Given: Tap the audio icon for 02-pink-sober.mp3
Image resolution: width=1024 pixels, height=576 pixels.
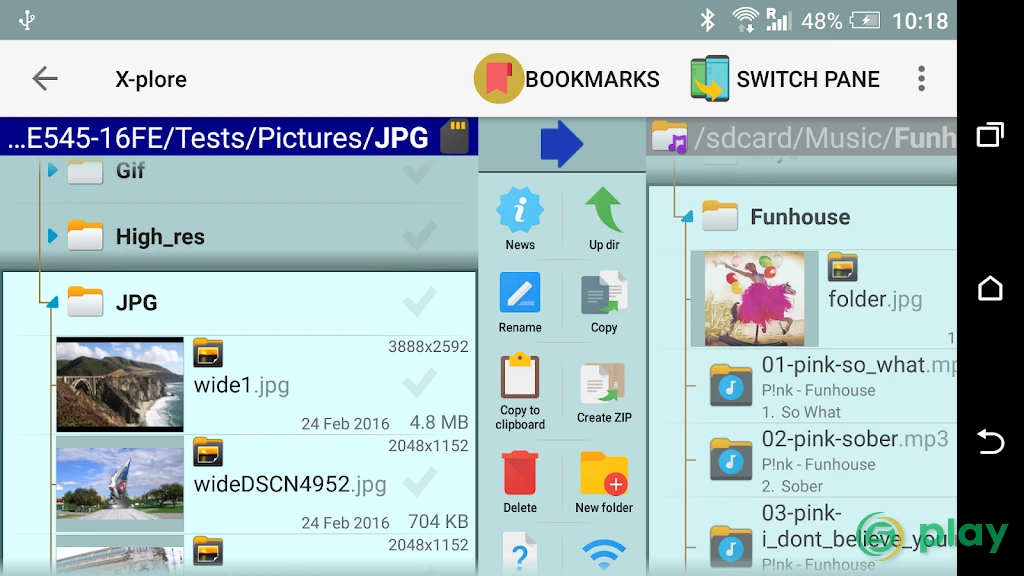Looking at the screenshot, I should coord(731,459).
